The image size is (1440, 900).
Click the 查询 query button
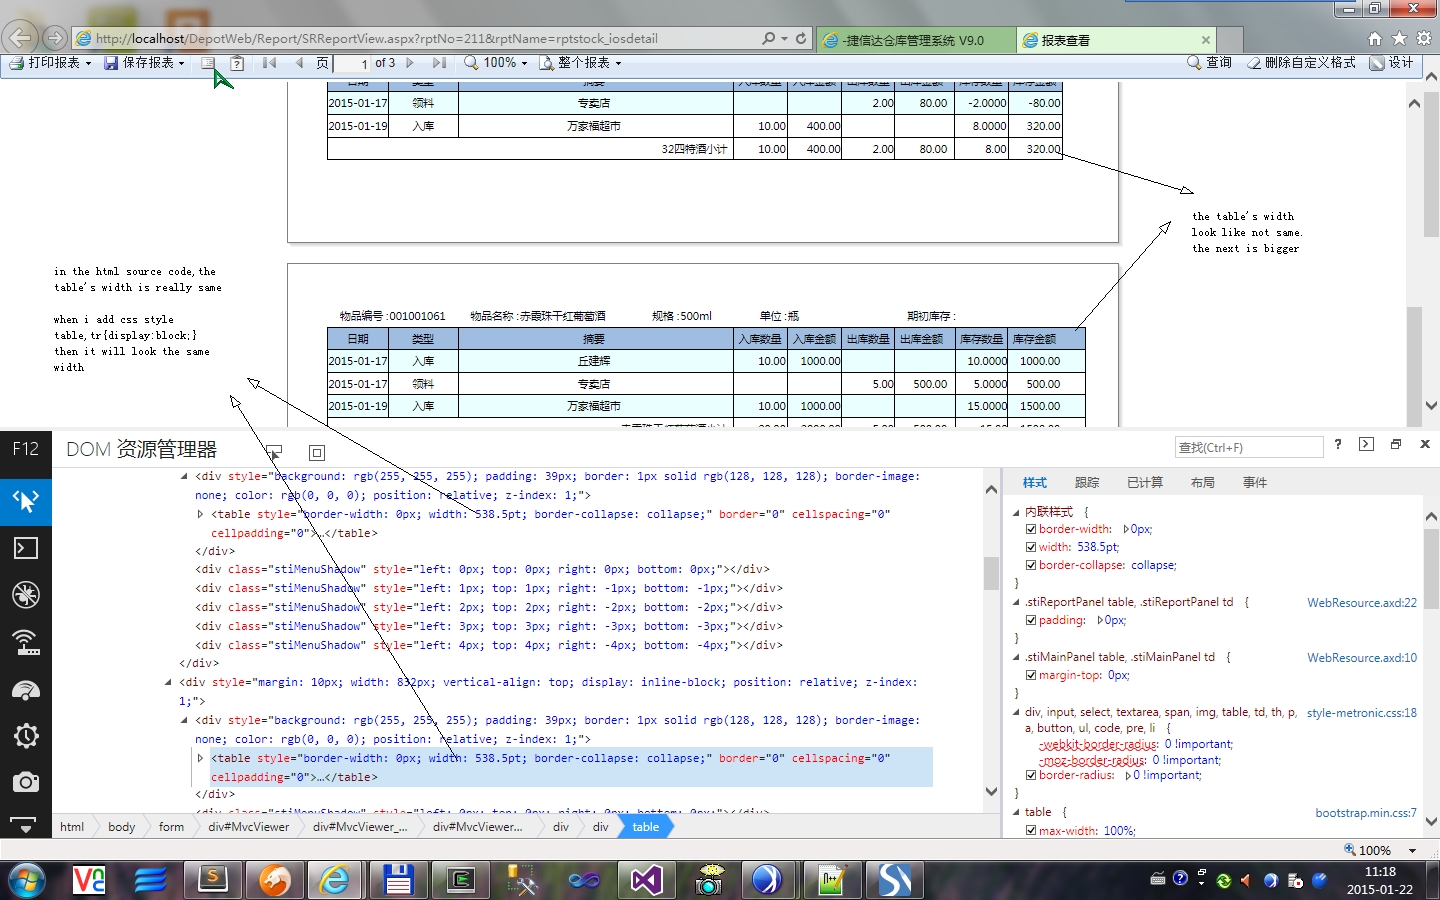pos(1209,62)
